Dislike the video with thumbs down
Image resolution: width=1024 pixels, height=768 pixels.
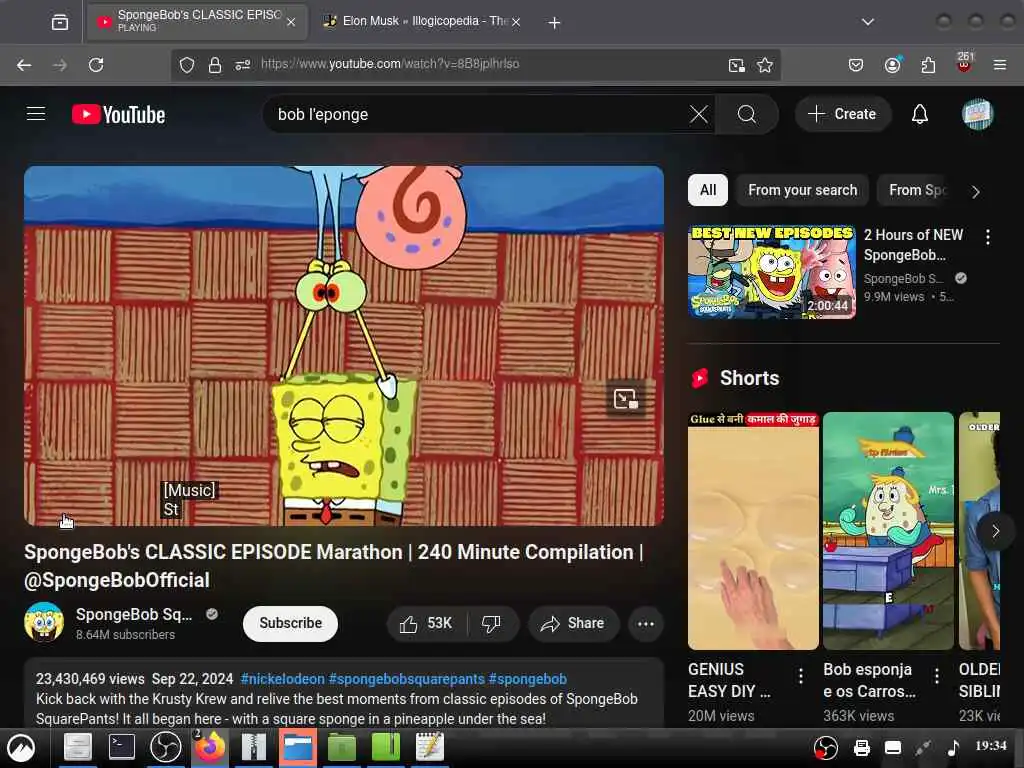[x=491, y=624]
